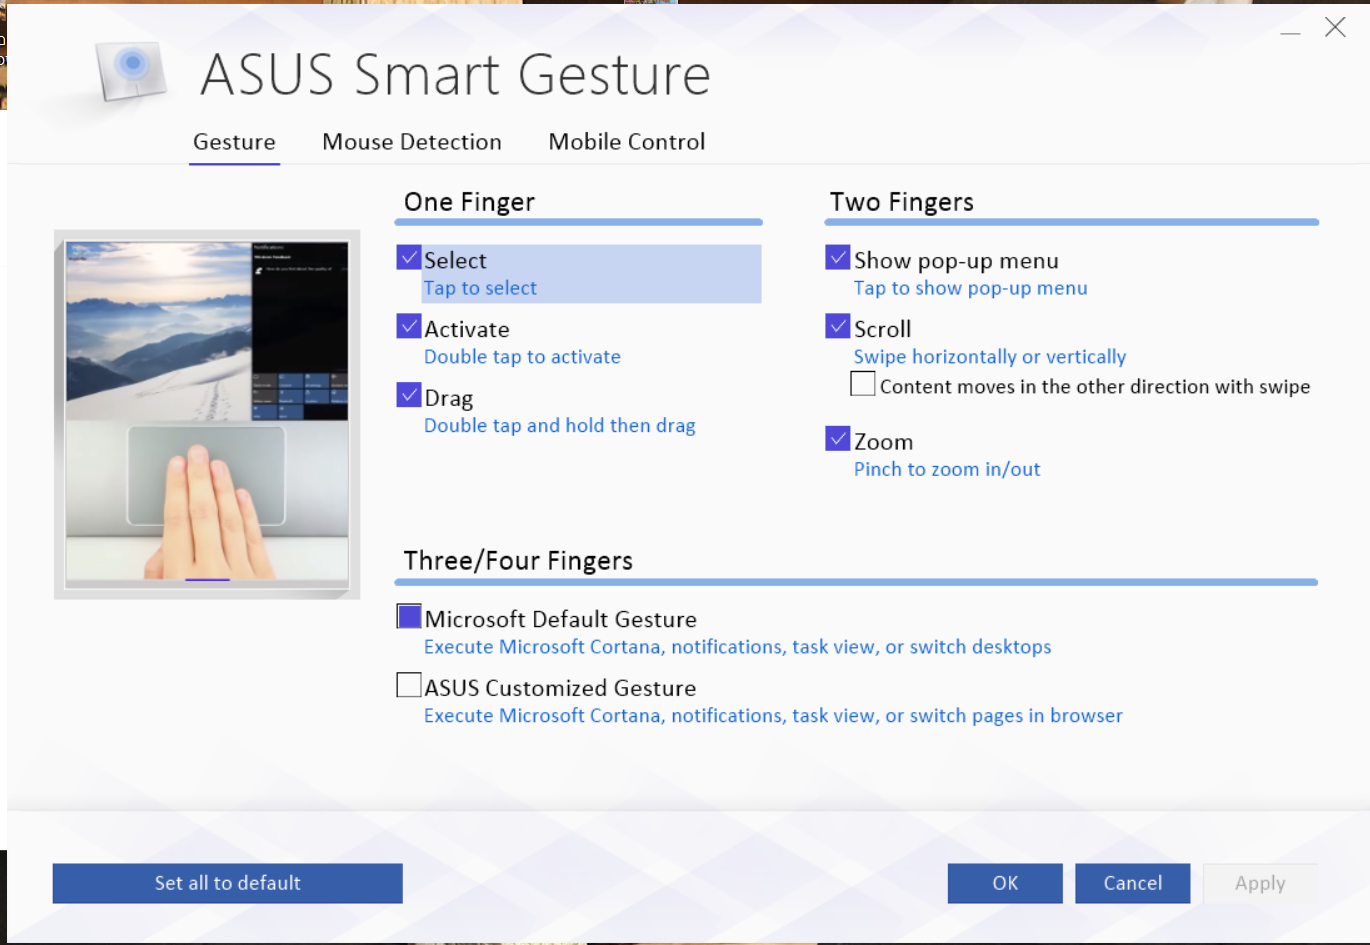Open the Tap to show pop-up menu link
The image size is (1370, 945).
click(970, 288)
